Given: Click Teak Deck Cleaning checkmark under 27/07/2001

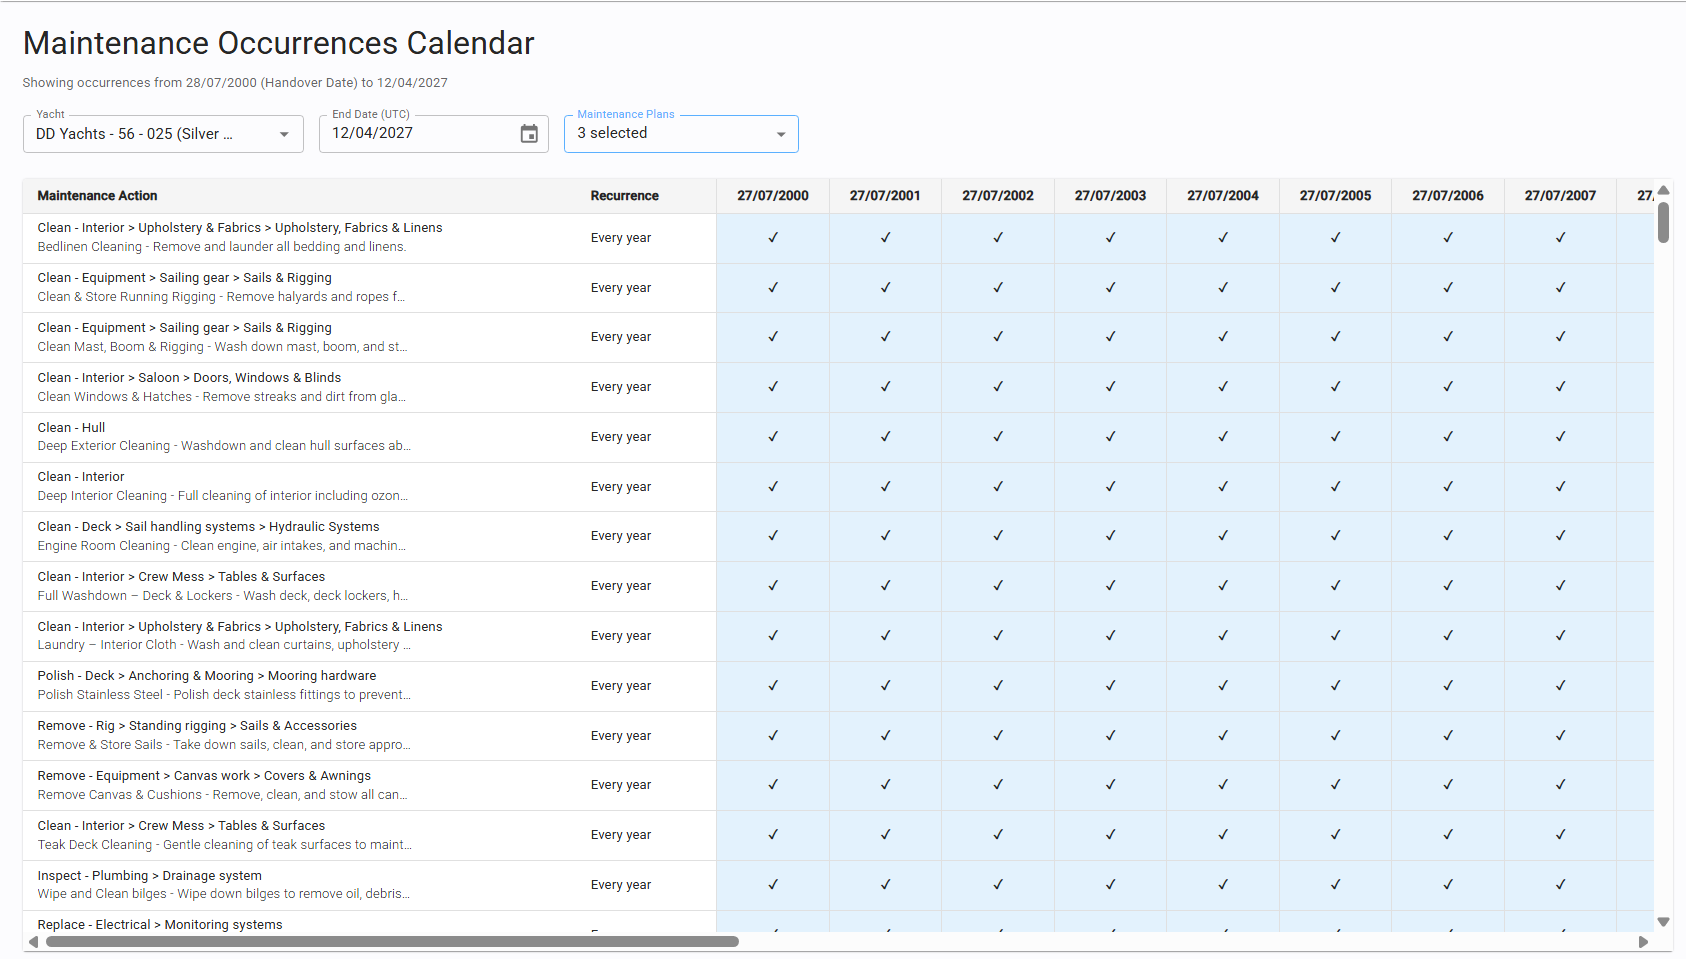Looking at the screenshot, I should click(885, 835).
